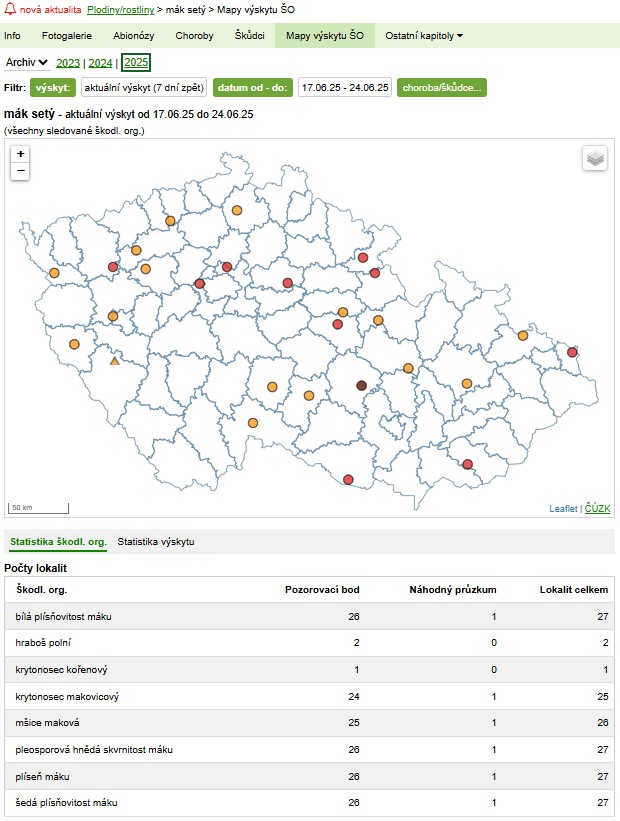Click the krytonosec makovicový row label
This screenshot has width=620, height=821.
tap(67, 696)
